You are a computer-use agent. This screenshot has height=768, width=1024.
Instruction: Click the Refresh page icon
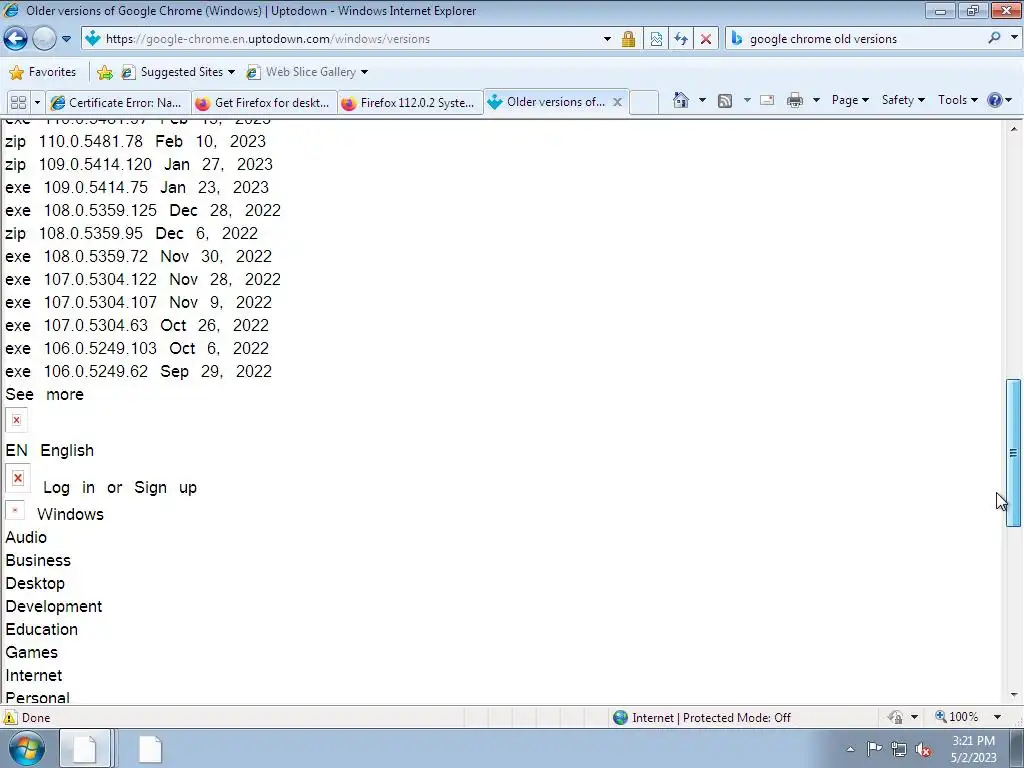[680, 39]
